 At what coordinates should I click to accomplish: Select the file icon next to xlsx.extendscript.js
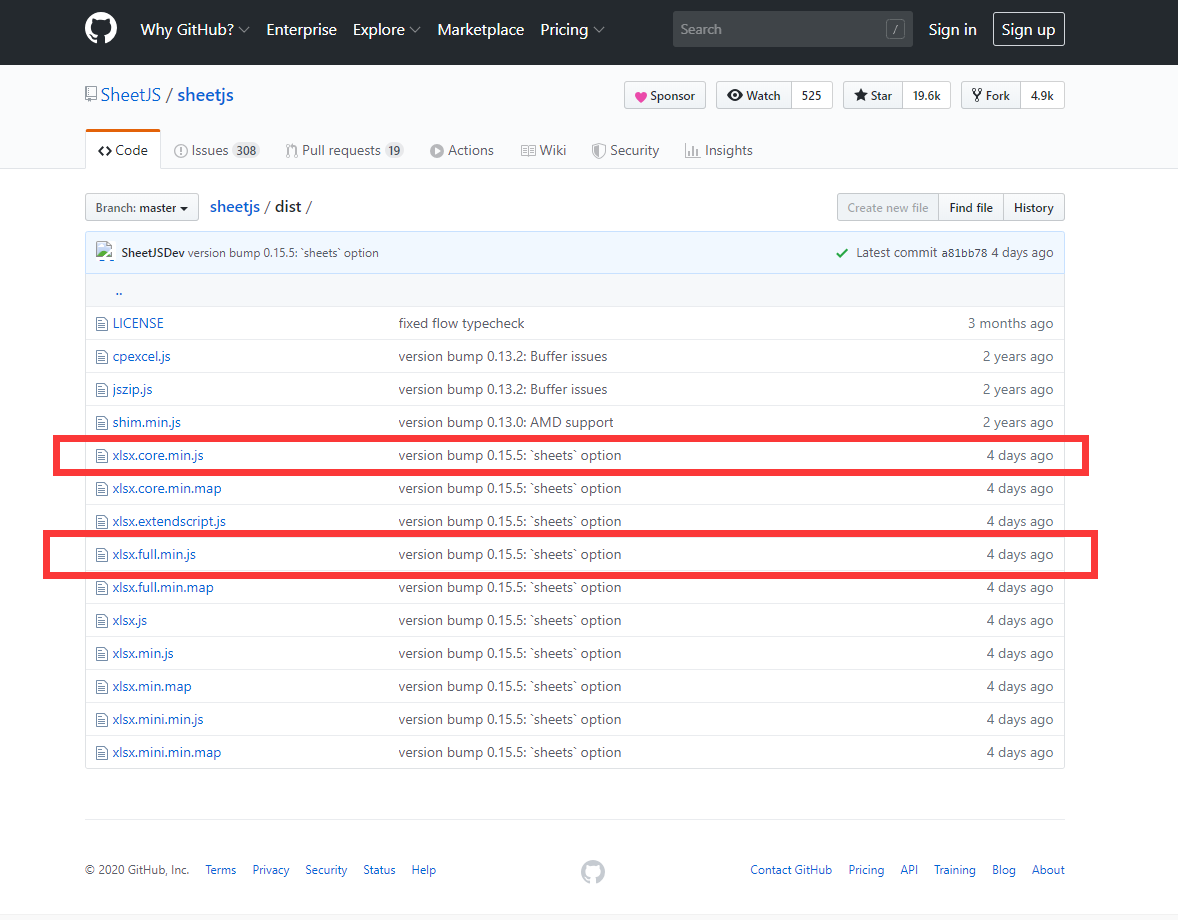click(x=101, y=522)
